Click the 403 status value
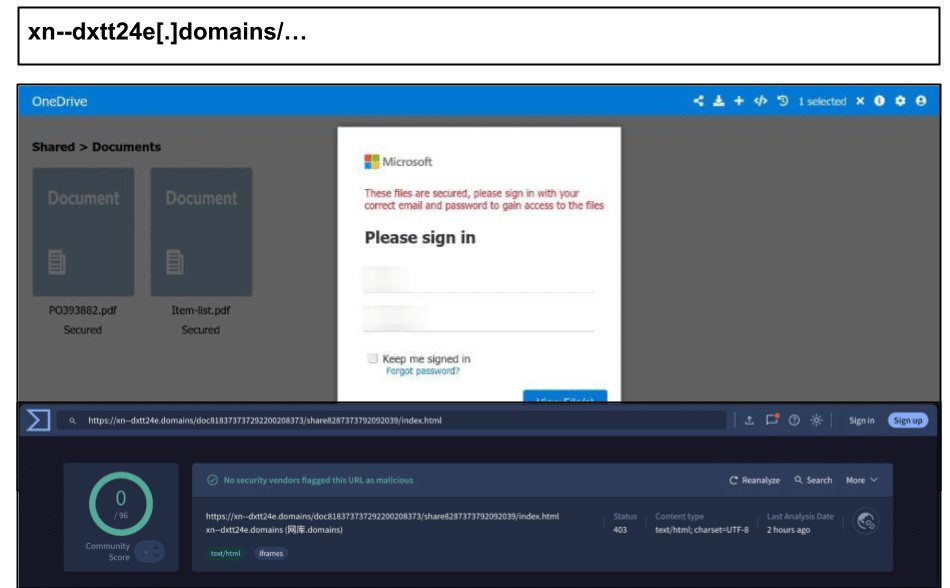This screenshot has width=950, height=588. click(x=620, y=530)
